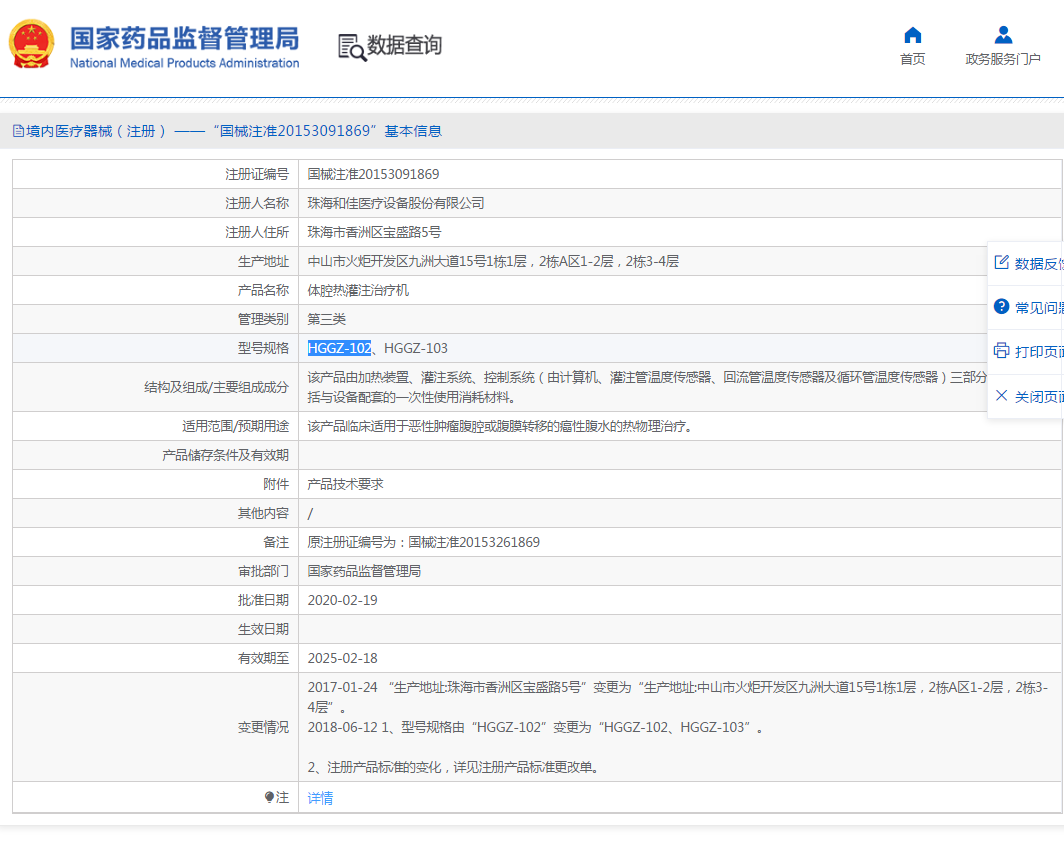Click the 有效期至 row label
1064x844 pixels.
pyautogui.click(x=263, y=658)
